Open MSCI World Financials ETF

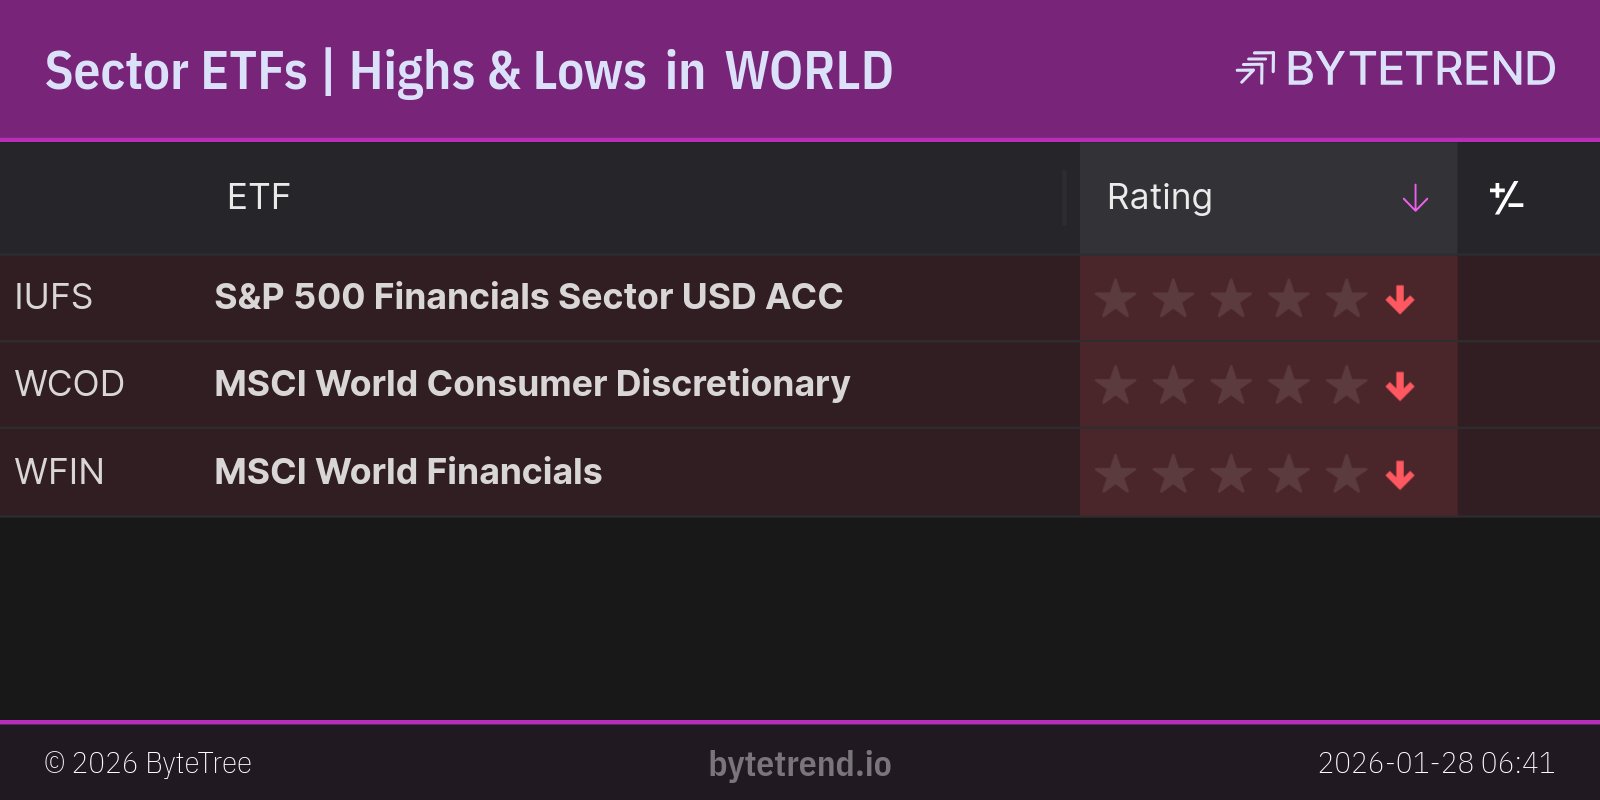(408, 472)
